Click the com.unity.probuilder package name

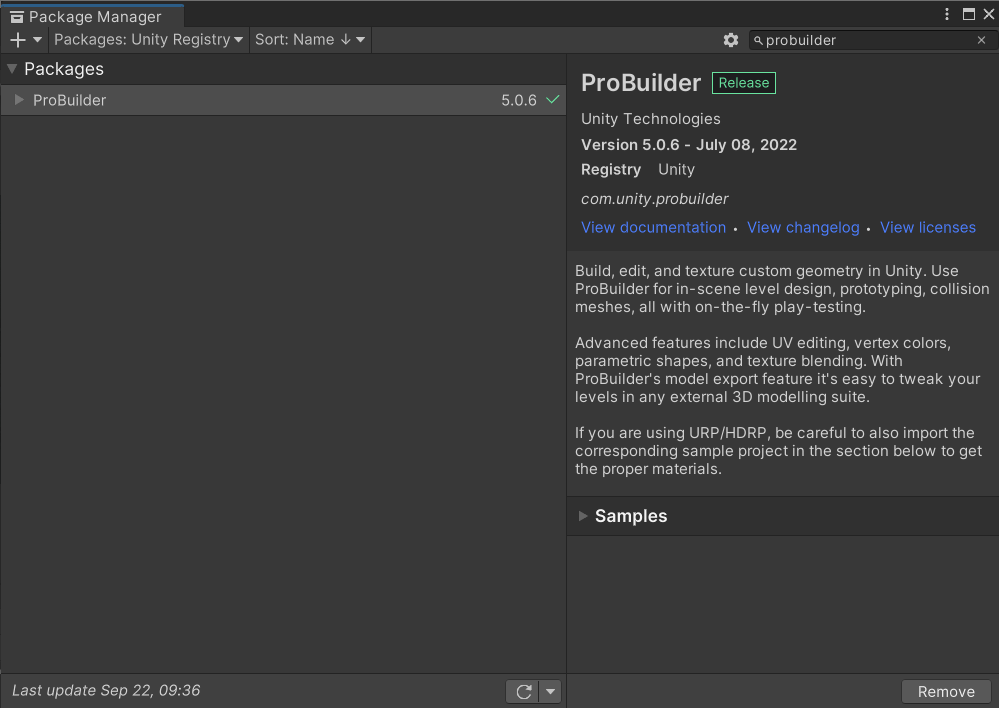654,199
